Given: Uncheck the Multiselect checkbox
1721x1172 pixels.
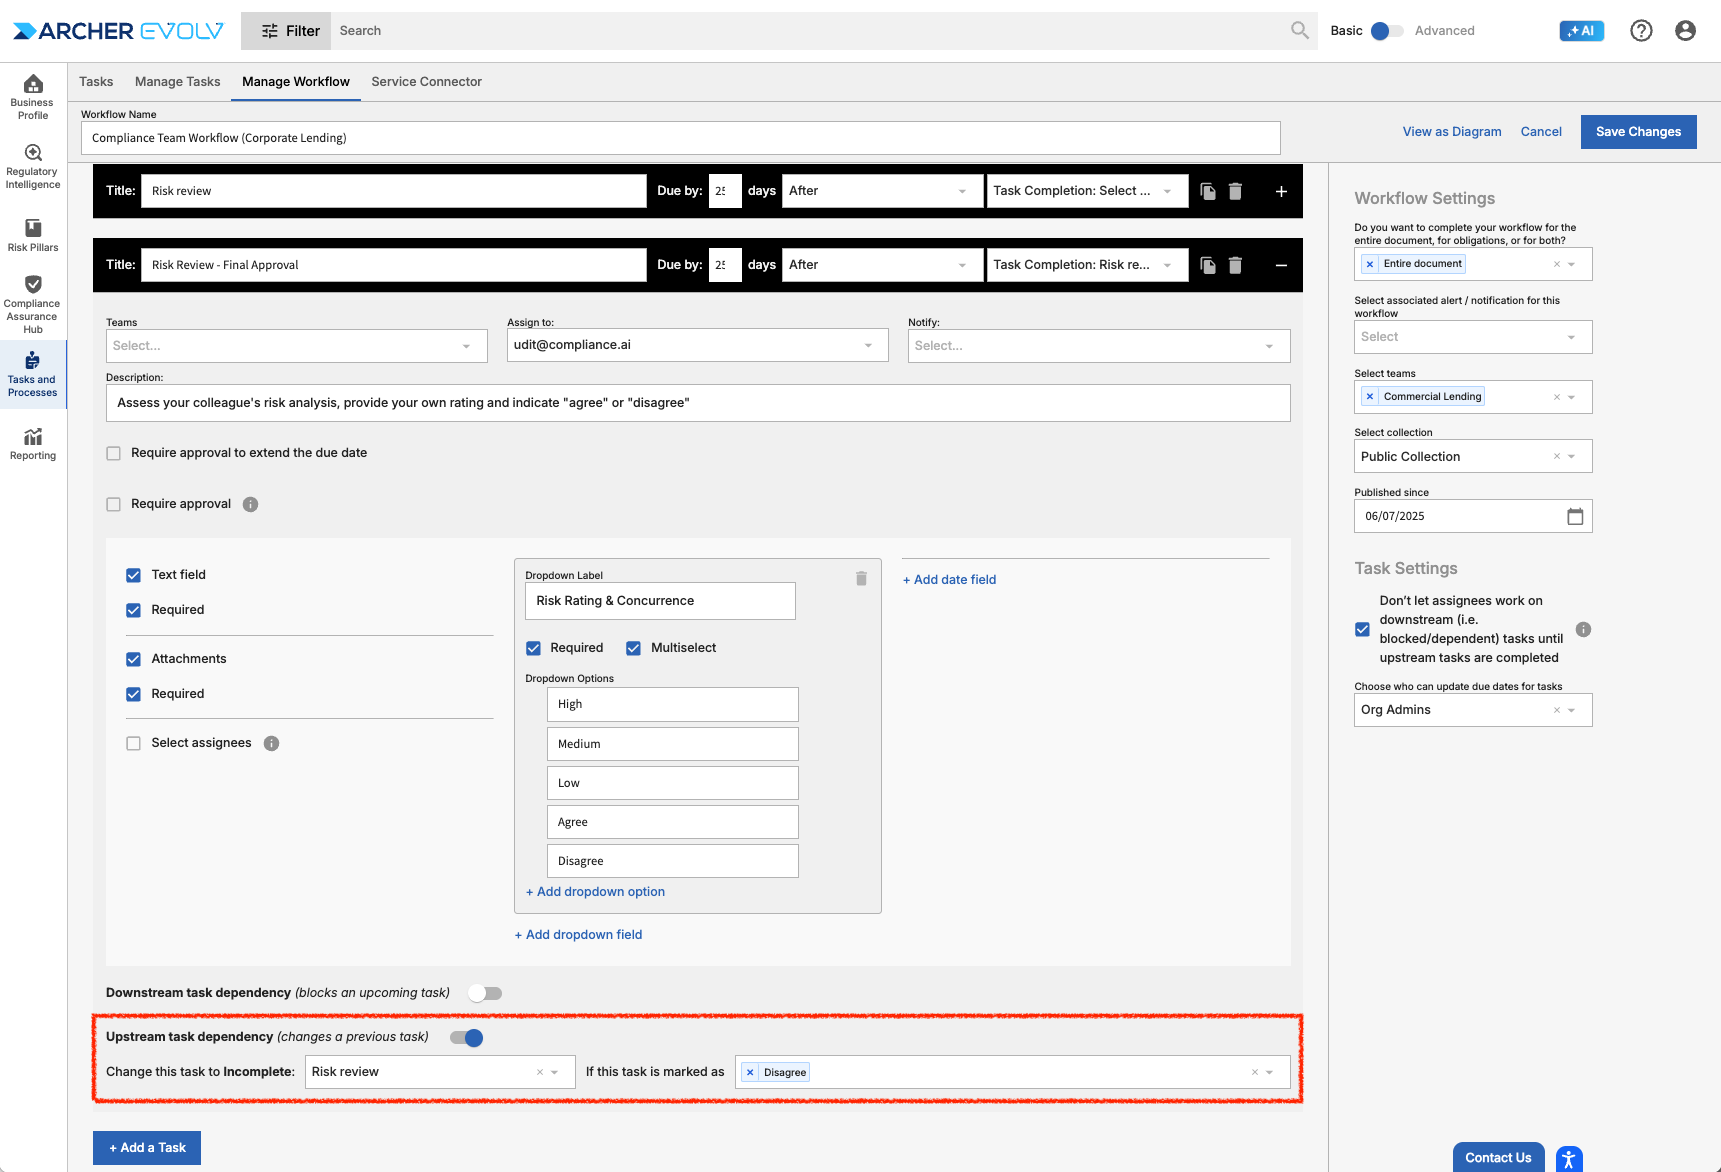Looking at the screenshot, I should (633, 648).
